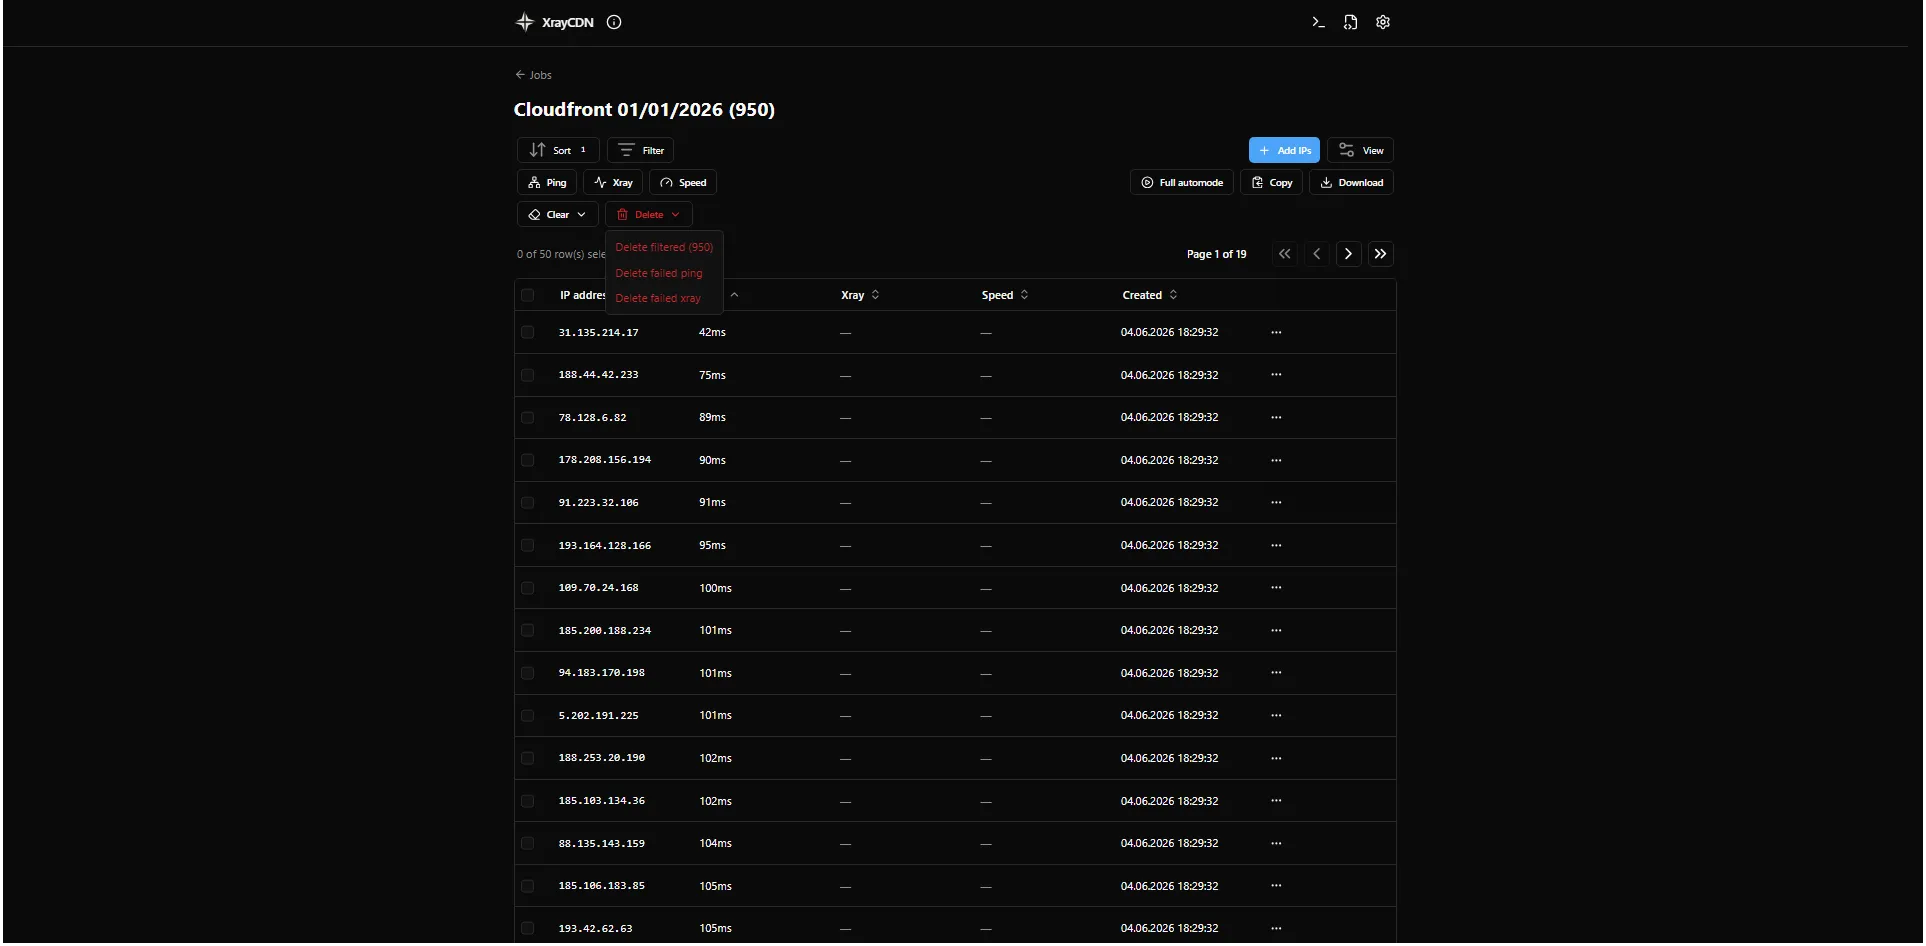The height and width of the screenshot is (946, 1926).
Task: Select row 31.135.214.17 checkbox
Action: tap(528, 332)
